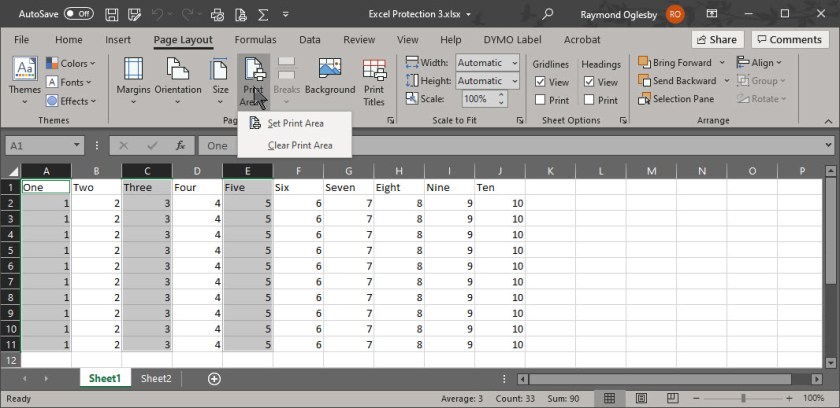Toggle the AutoSave switch

coord(79,14)
